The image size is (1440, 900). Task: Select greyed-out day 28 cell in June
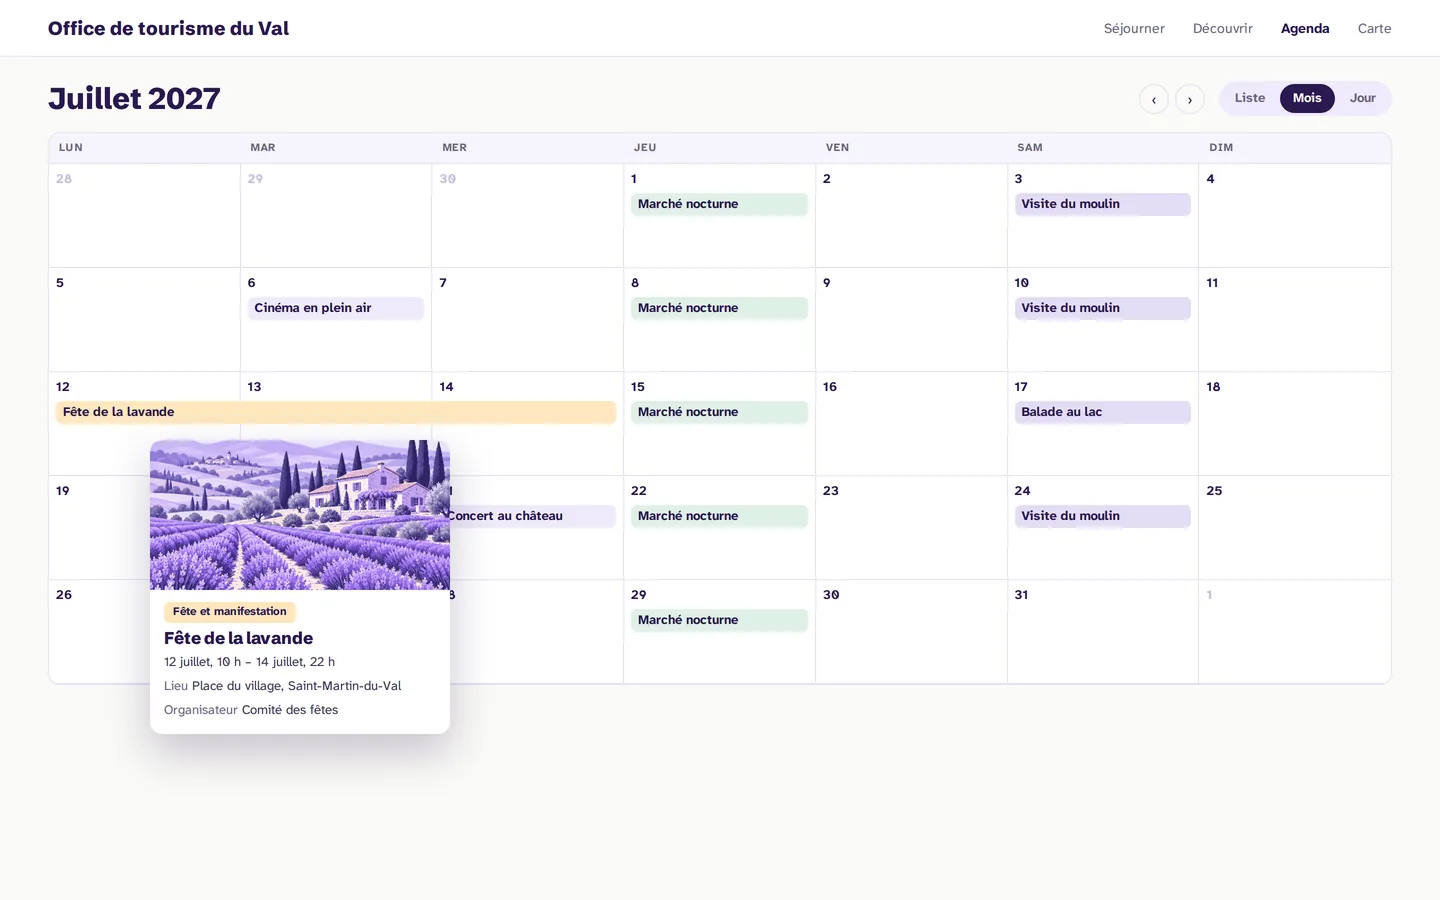click(x=144, y=216)
